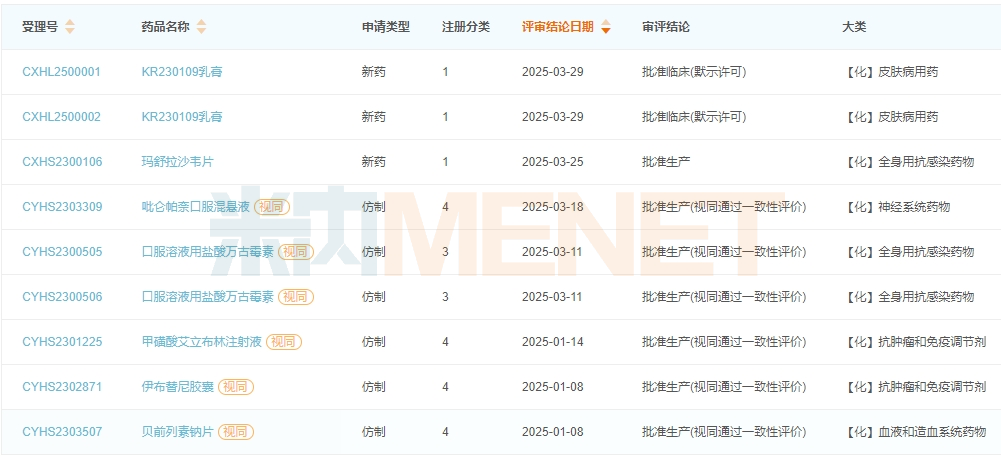
Task: Open acceptance number CYHS2303309
Action: pos(62,207)
